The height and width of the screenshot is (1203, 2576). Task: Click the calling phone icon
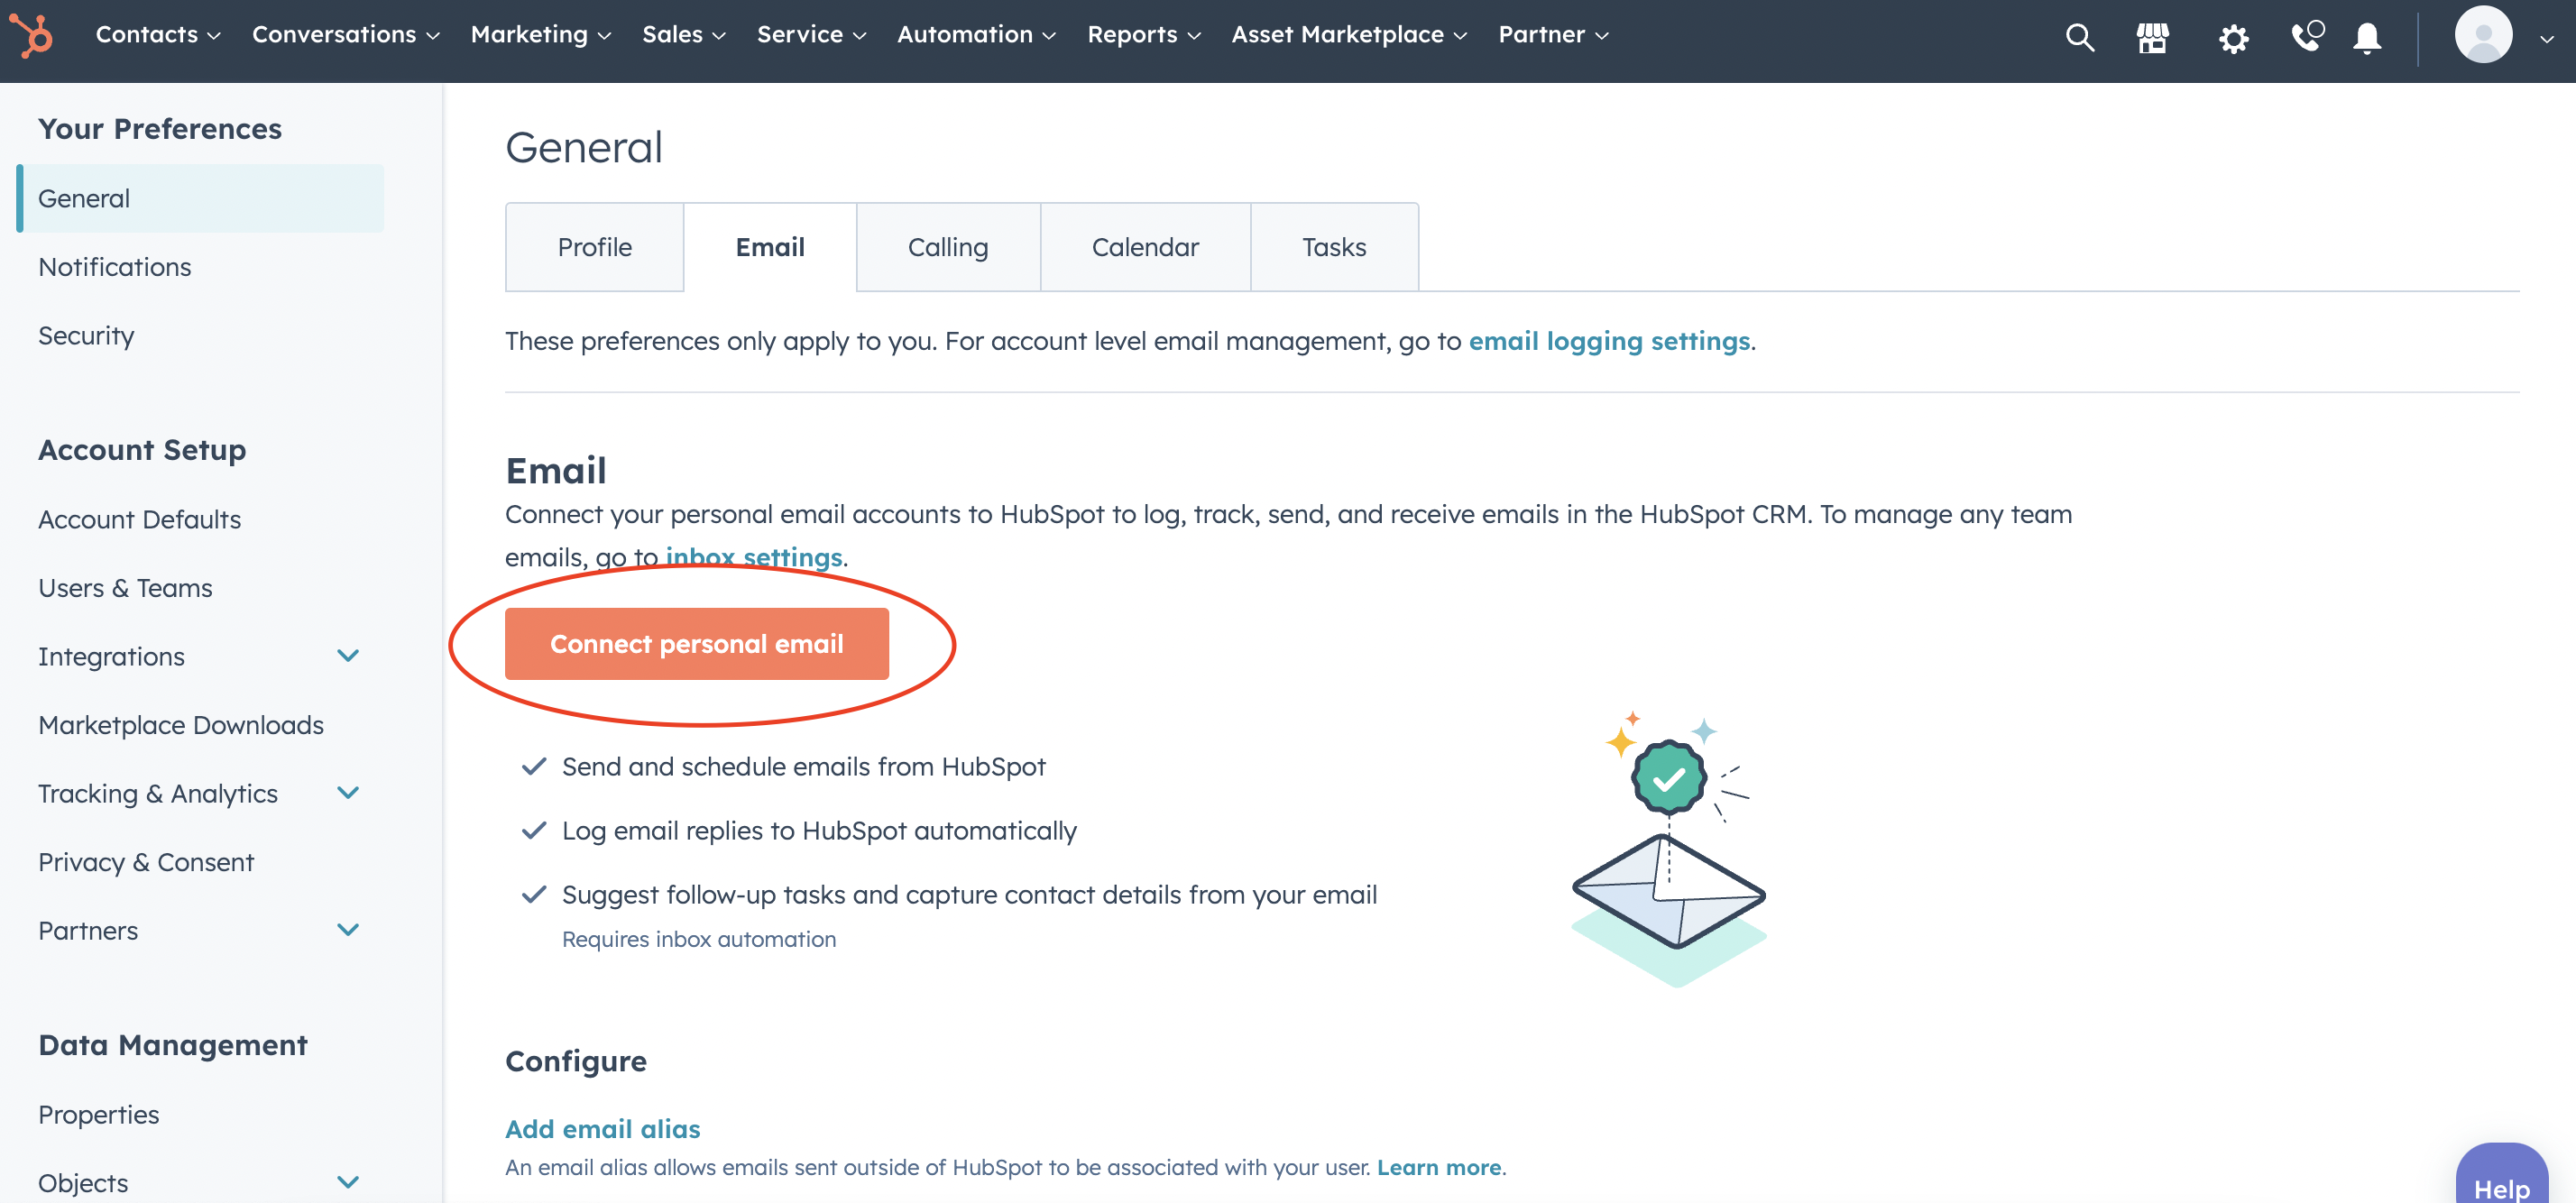click(2307, 36)
